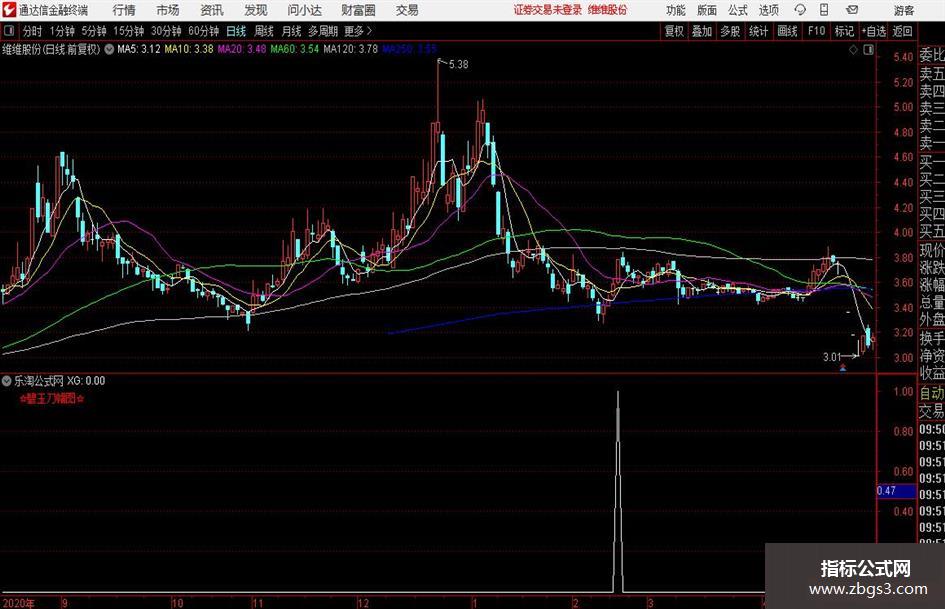Click the MA60: 3.54 value
945x609 pixels.
[x=295, y=49]
